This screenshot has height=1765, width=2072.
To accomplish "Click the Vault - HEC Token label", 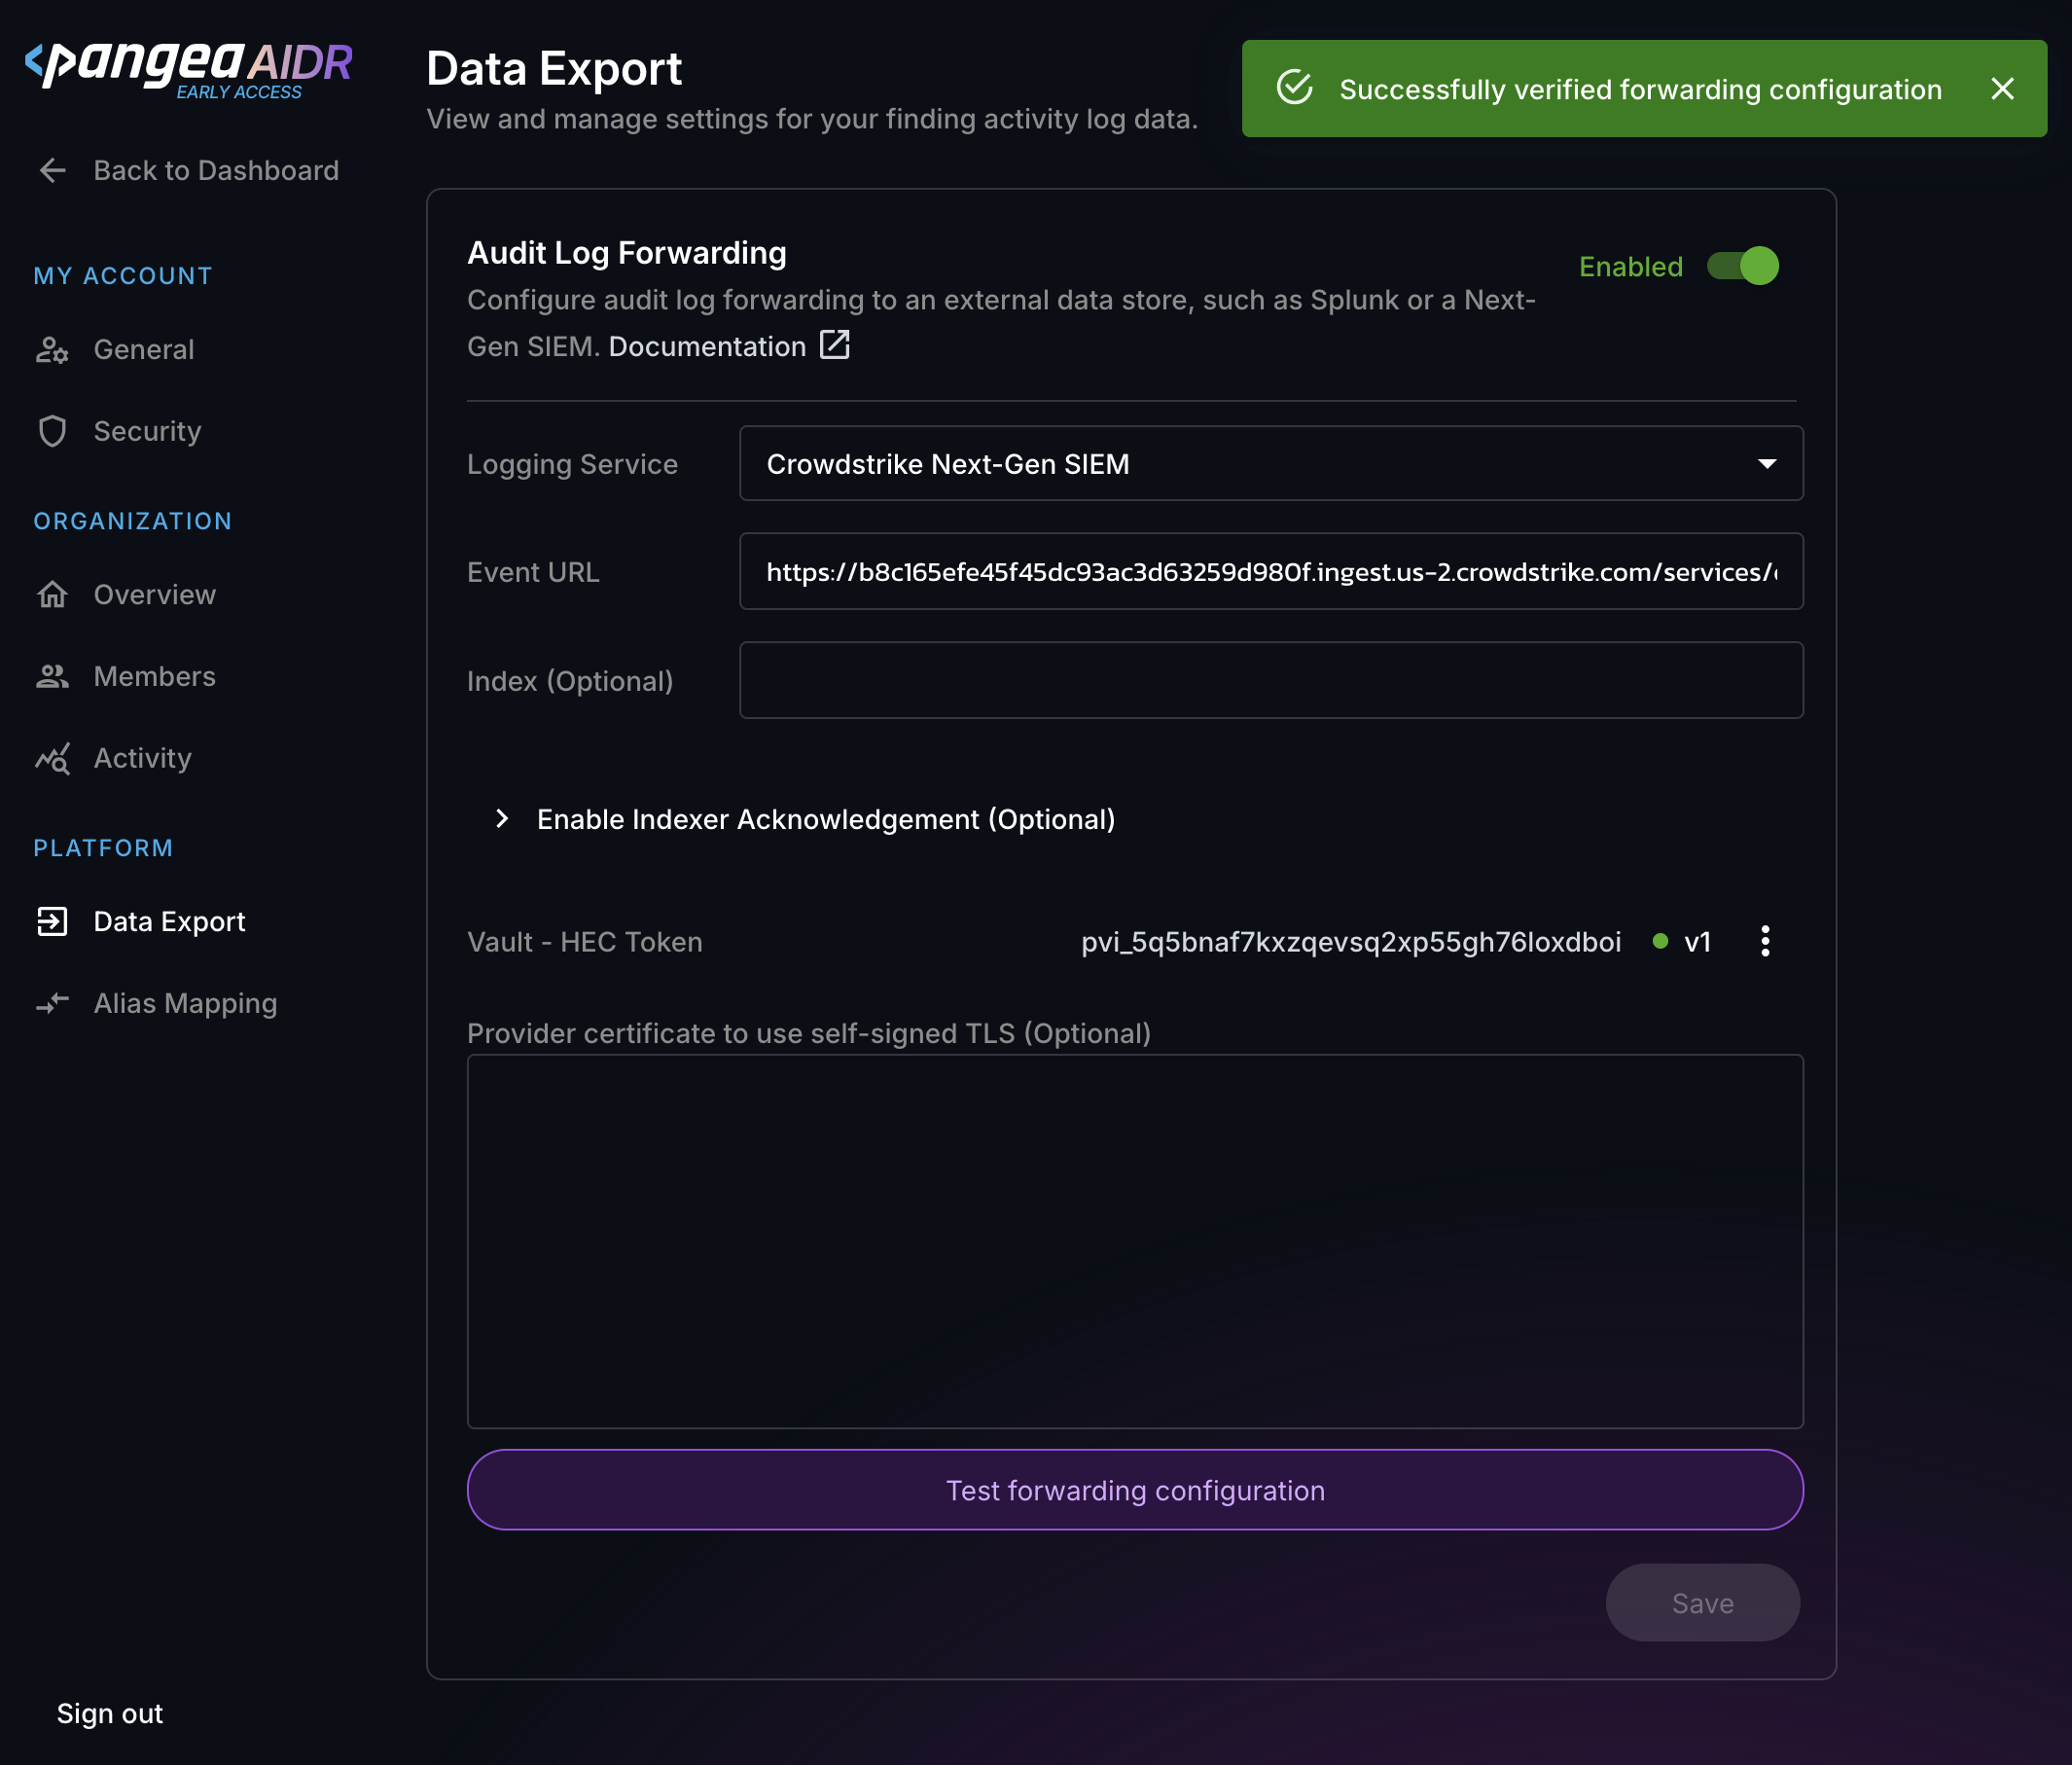I will (x=584, y=942).
